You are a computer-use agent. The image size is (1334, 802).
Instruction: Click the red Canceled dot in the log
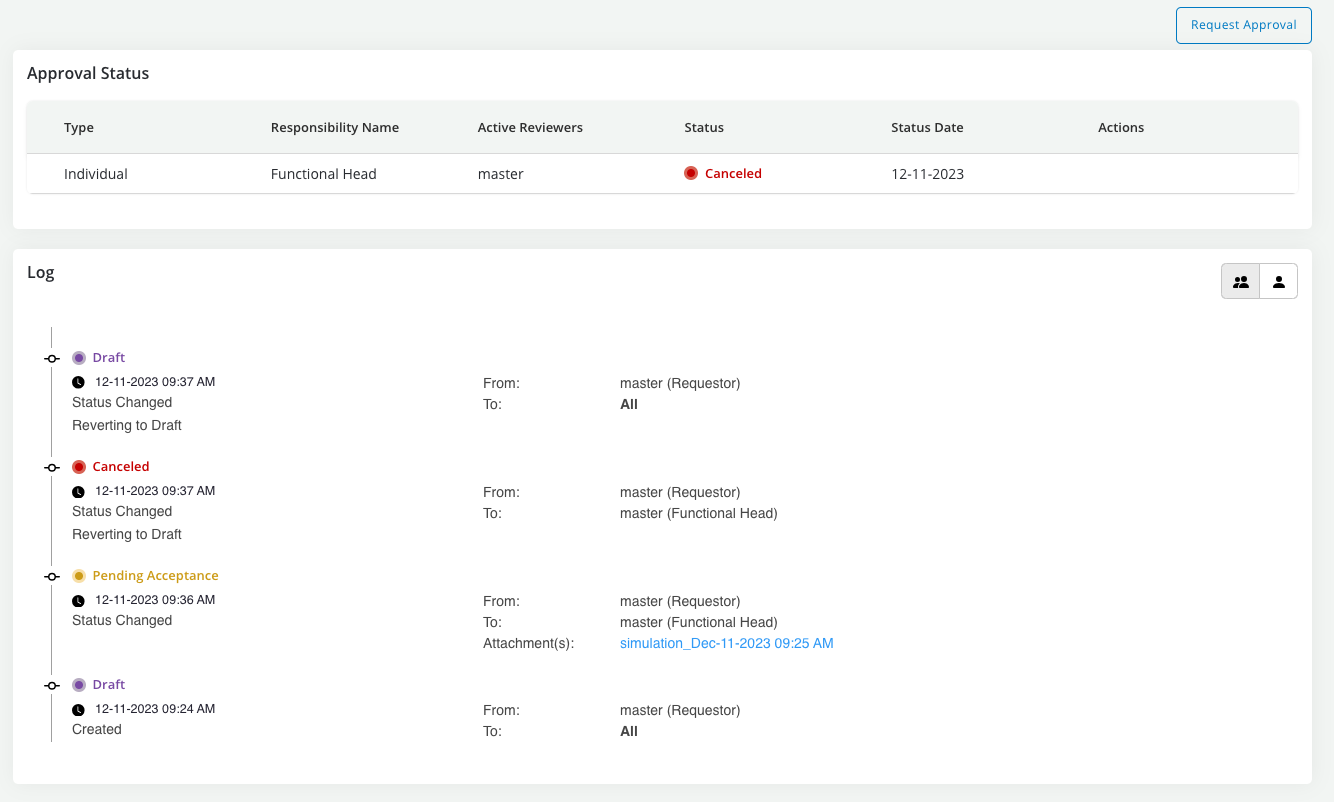click(x=79, y=467)
